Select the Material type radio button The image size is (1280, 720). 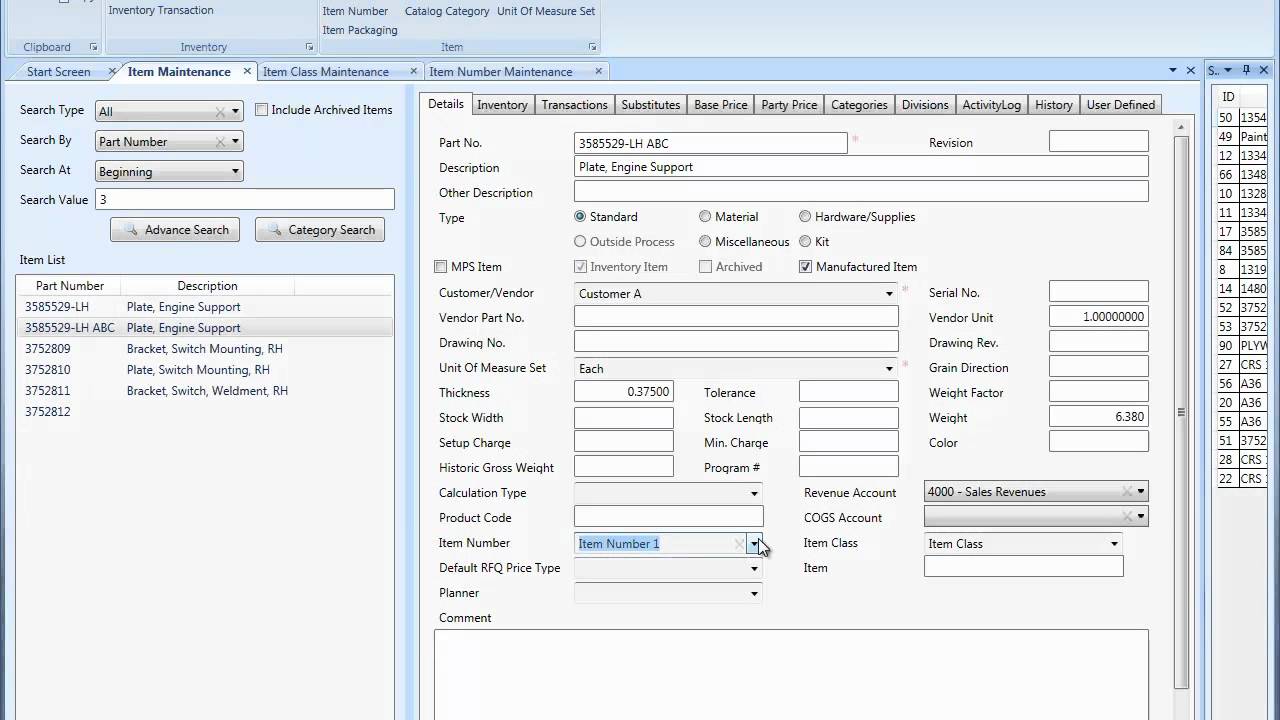click(705, 216)
